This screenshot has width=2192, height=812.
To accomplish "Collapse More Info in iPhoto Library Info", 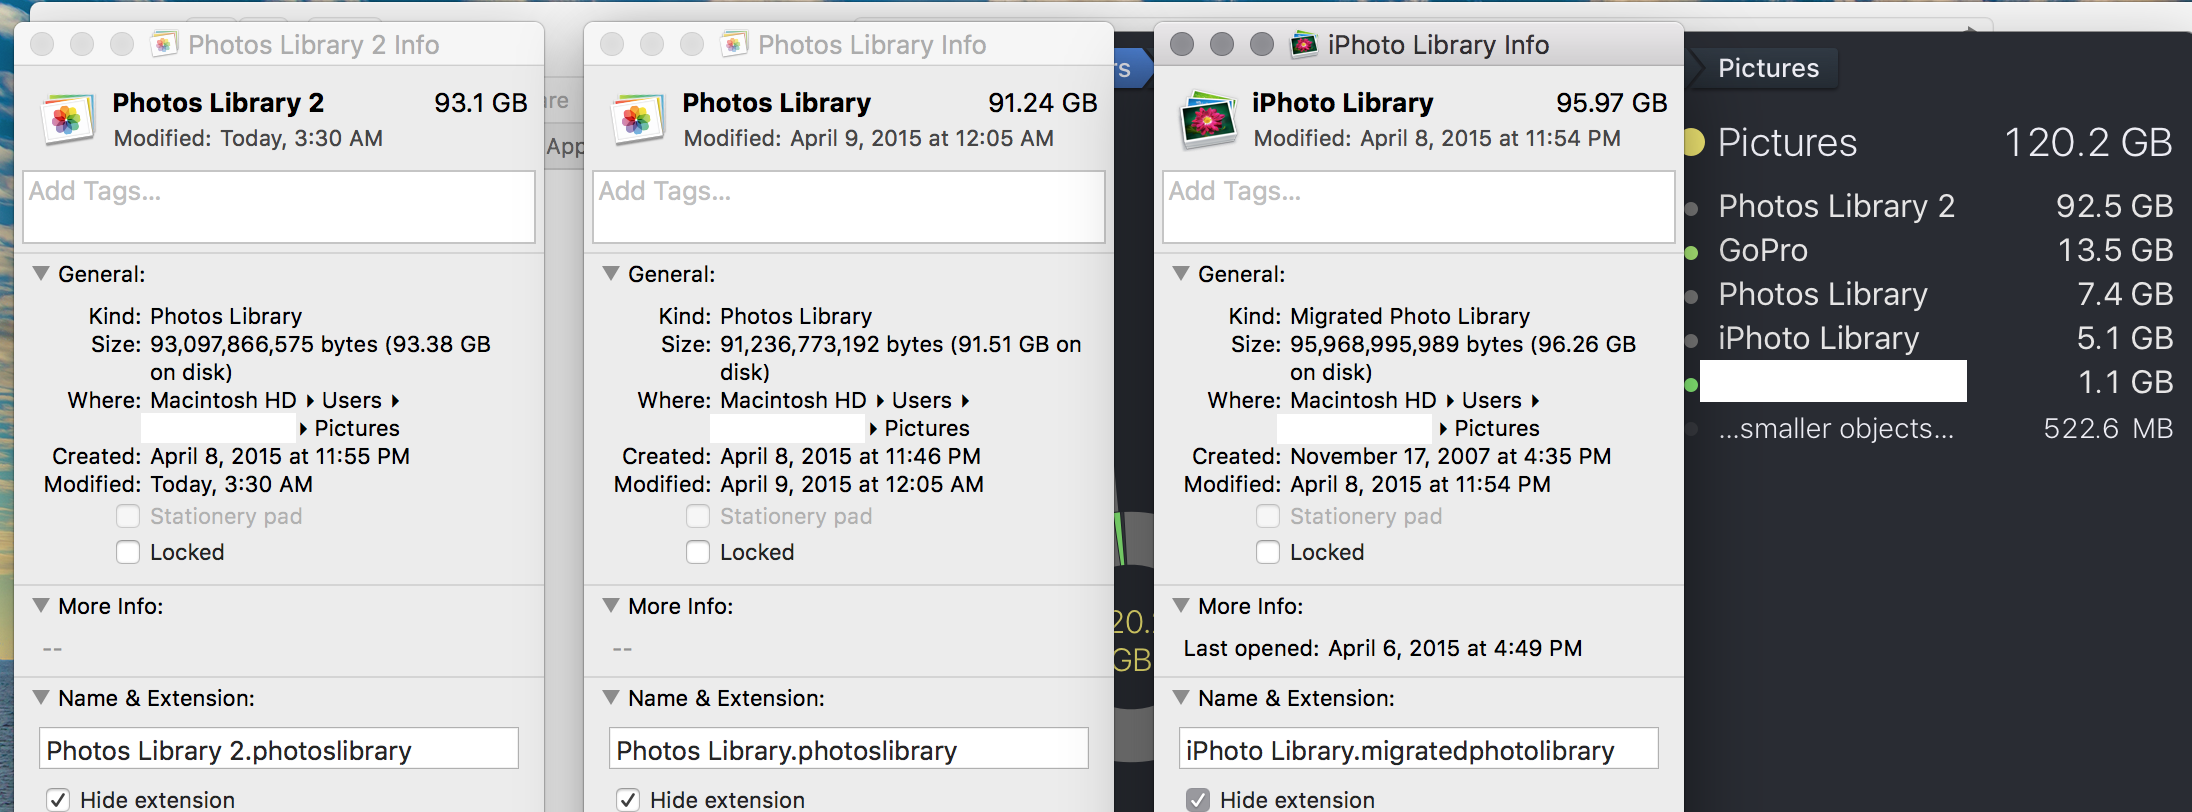I will [x=1181, y=605].
